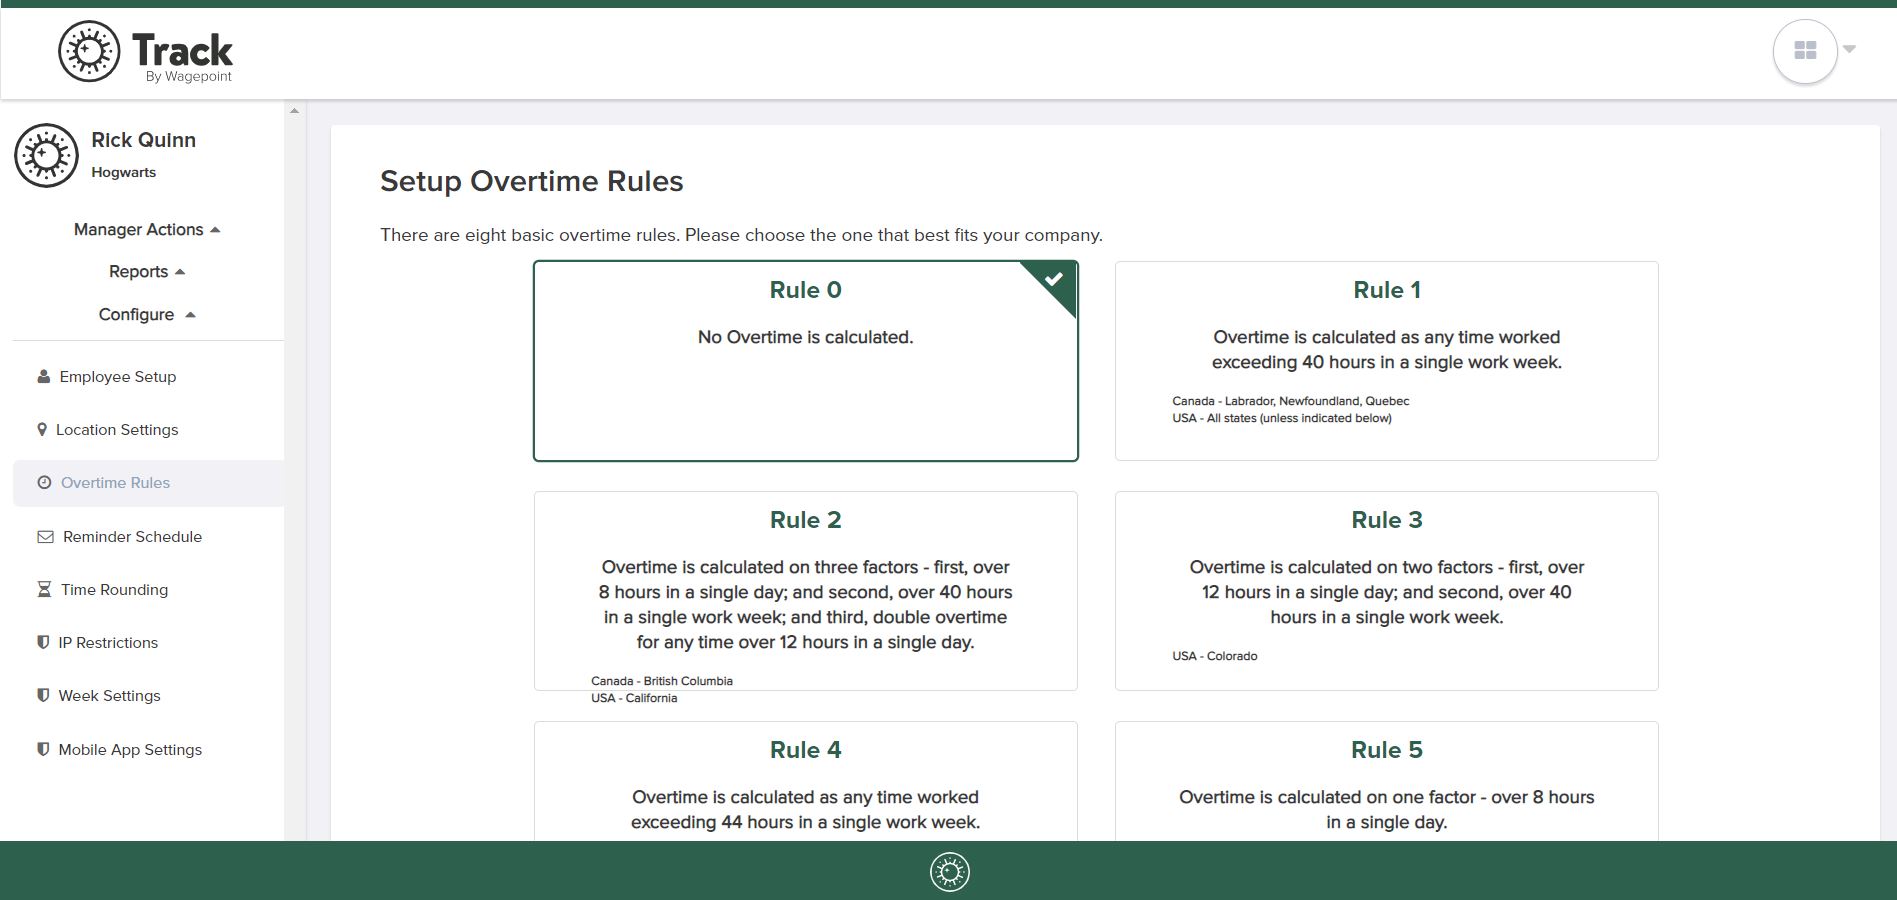Image resolution: width=1897 pixels, height=900 pixels.
Task: Click the Location Settings pin icon
Action: click(42, 430)
